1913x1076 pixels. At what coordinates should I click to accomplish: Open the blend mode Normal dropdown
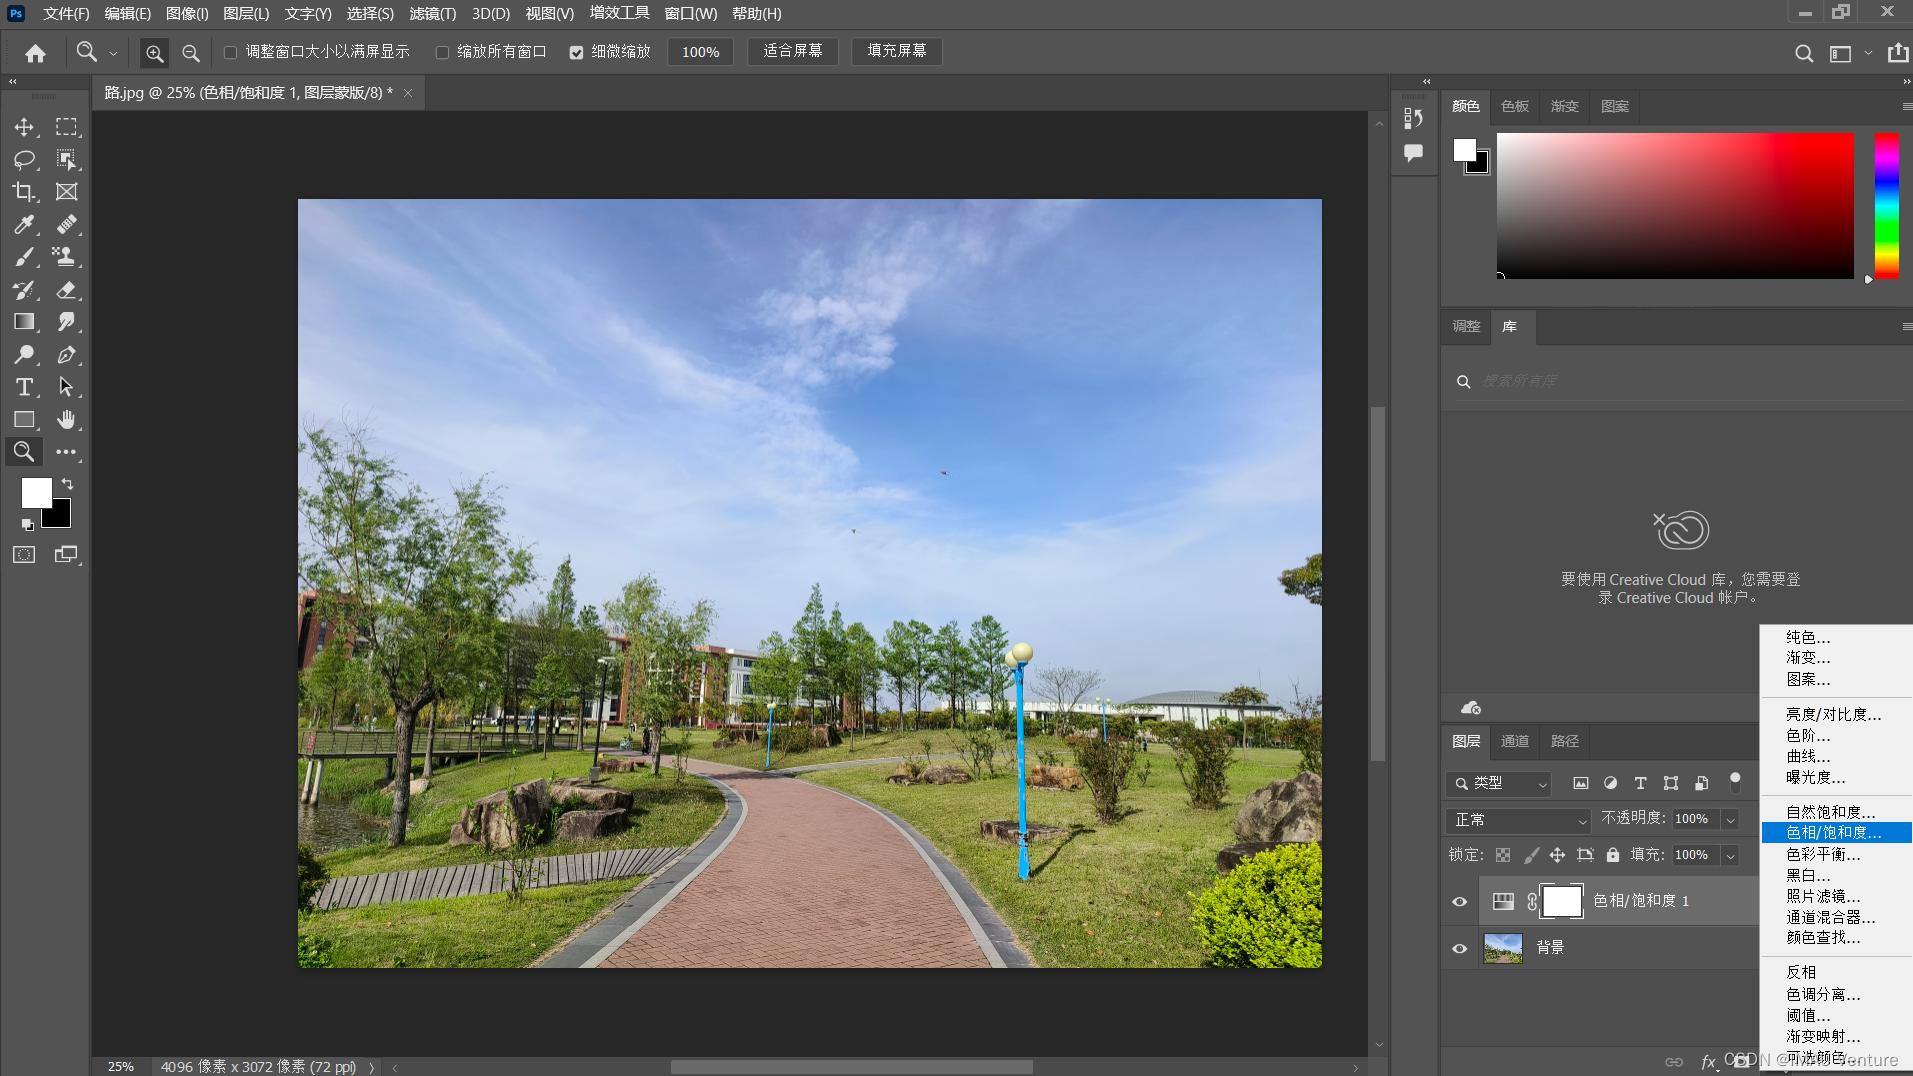pos(1518,820)
